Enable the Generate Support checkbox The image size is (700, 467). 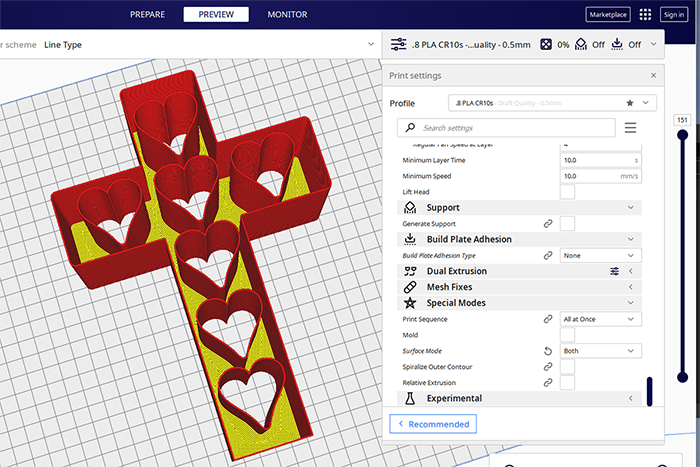(x=567, y=224)
